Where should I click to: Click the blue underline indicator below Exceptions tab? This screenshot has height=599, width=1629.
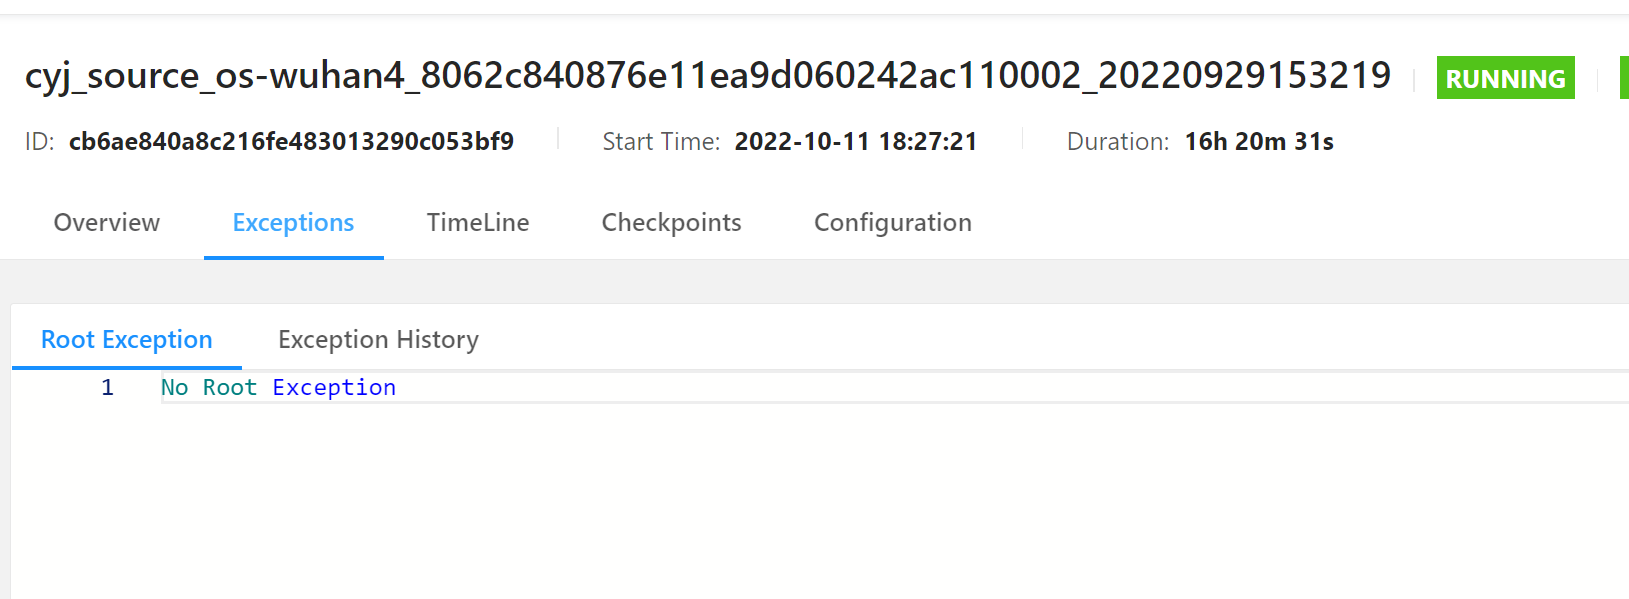click(294, 256)
